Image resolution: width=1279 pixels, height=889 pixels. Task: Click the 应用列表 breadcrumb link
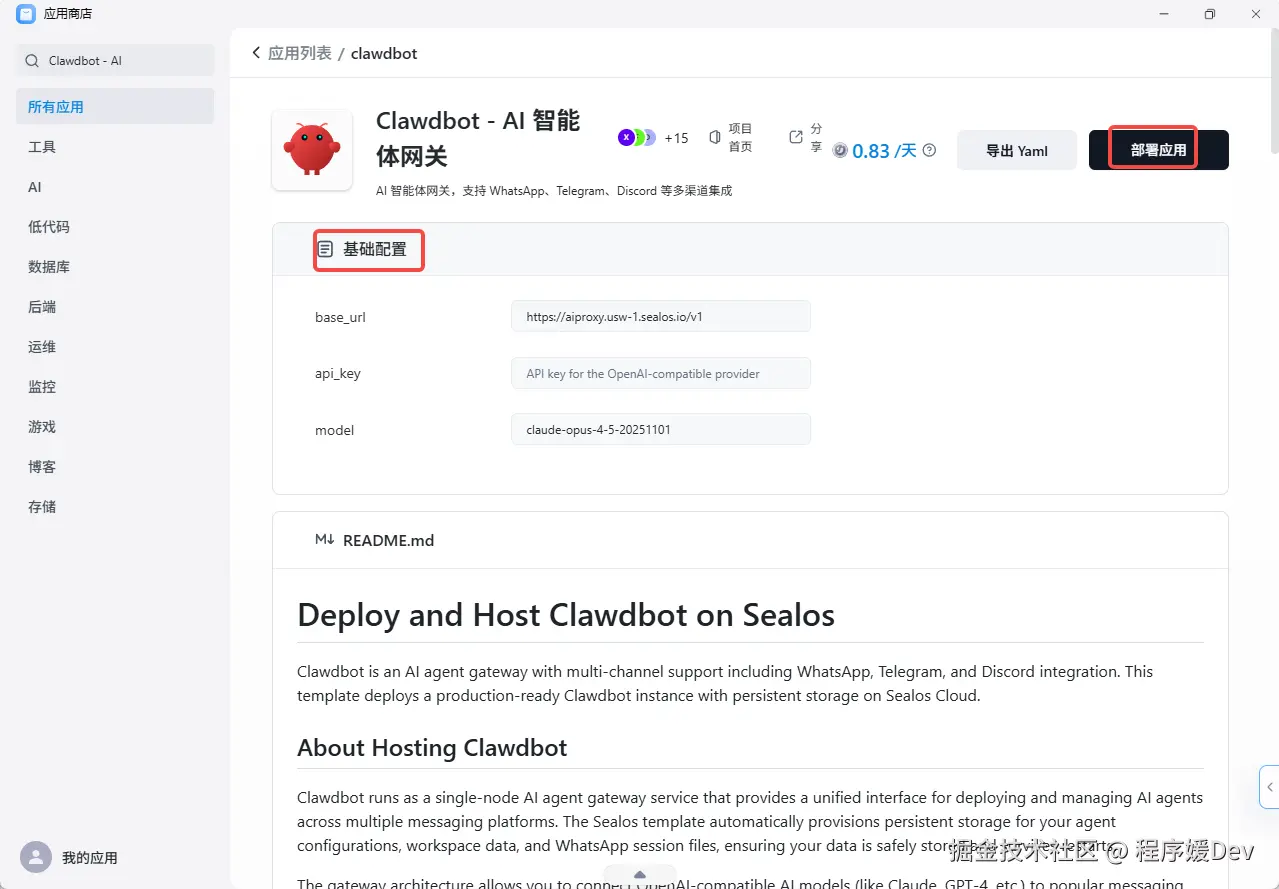pyautogui.click(x=300, y=53)
